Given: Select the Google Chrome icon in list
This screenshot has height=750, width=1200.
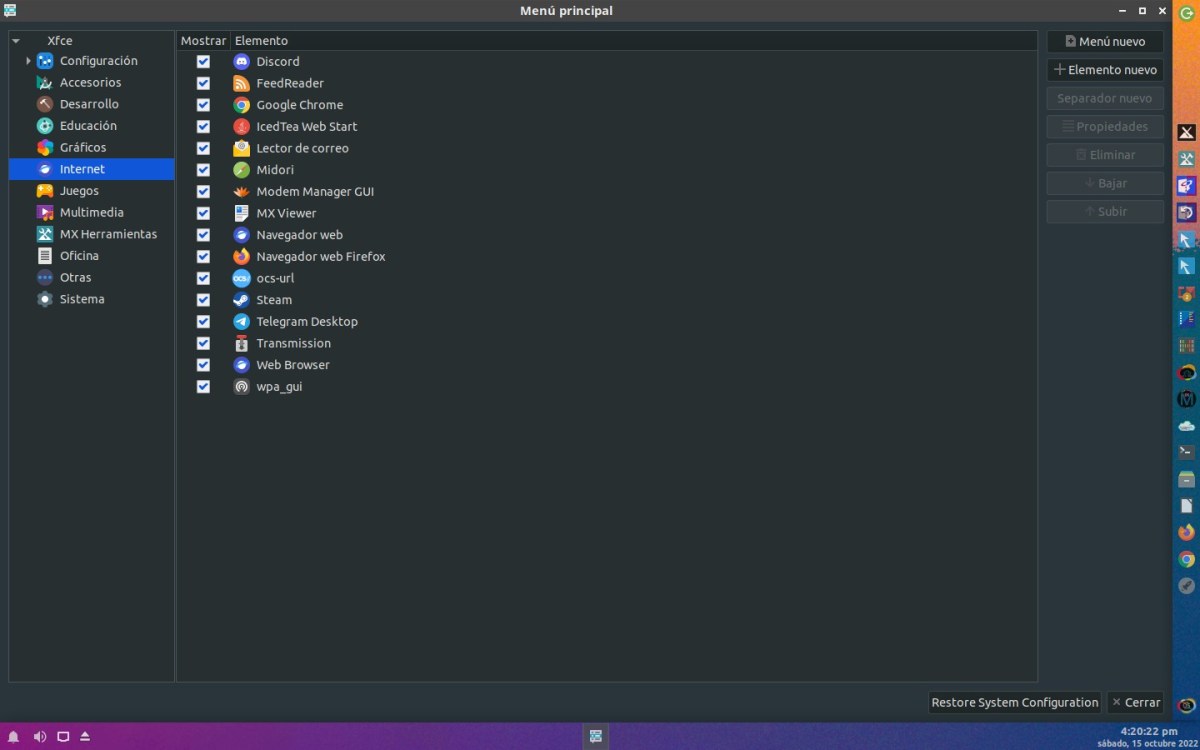Looking at the screenshot, I should (241, 105).
